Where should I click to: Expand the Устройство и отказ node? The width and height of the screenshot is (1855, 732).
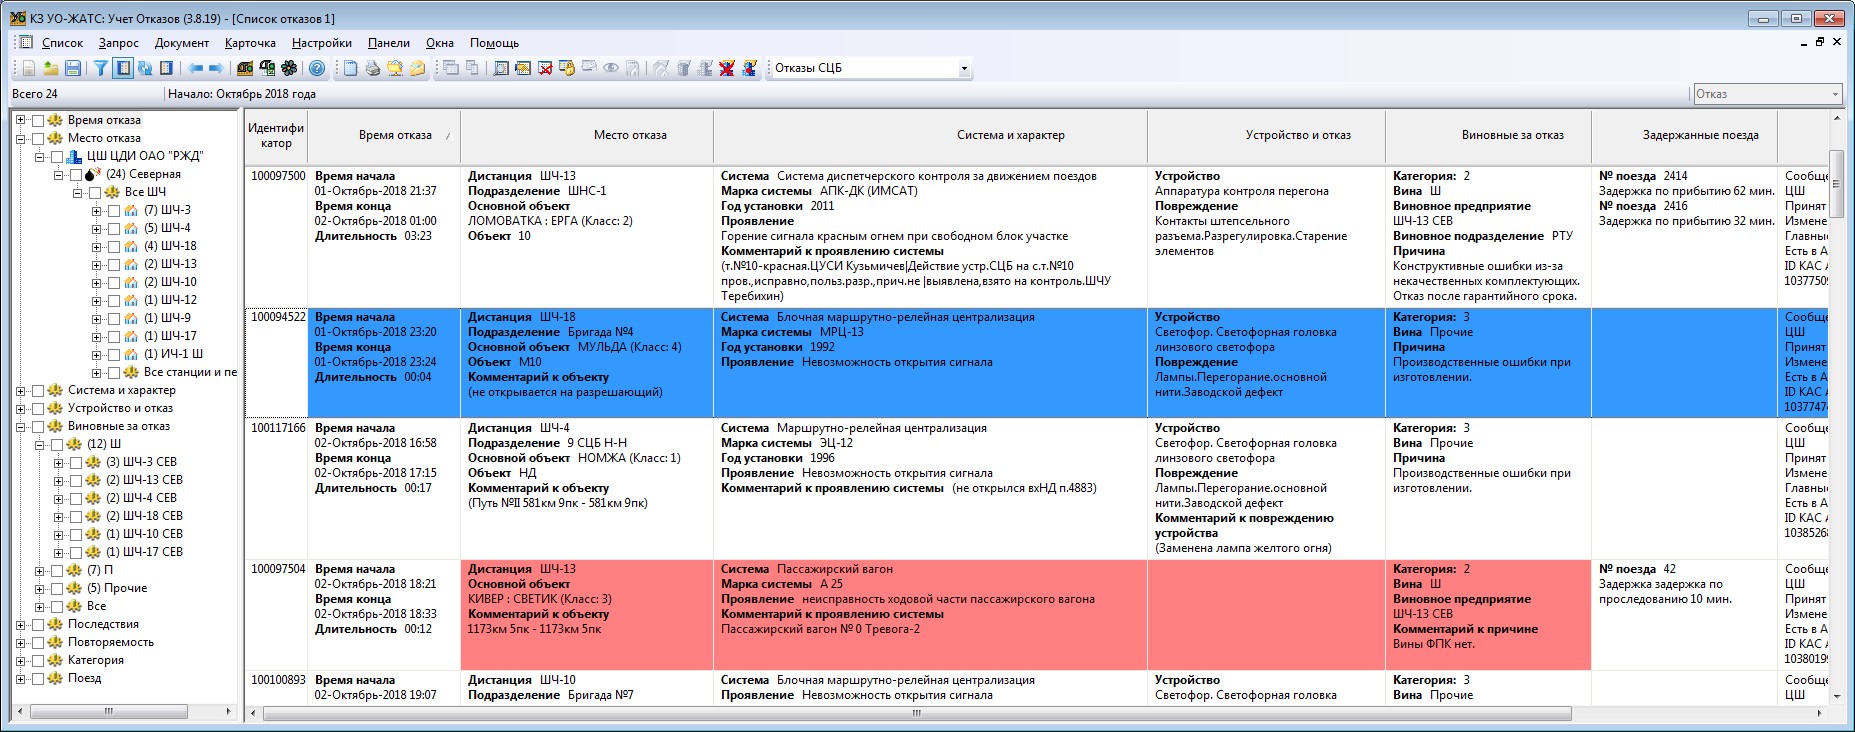point(20,408)
